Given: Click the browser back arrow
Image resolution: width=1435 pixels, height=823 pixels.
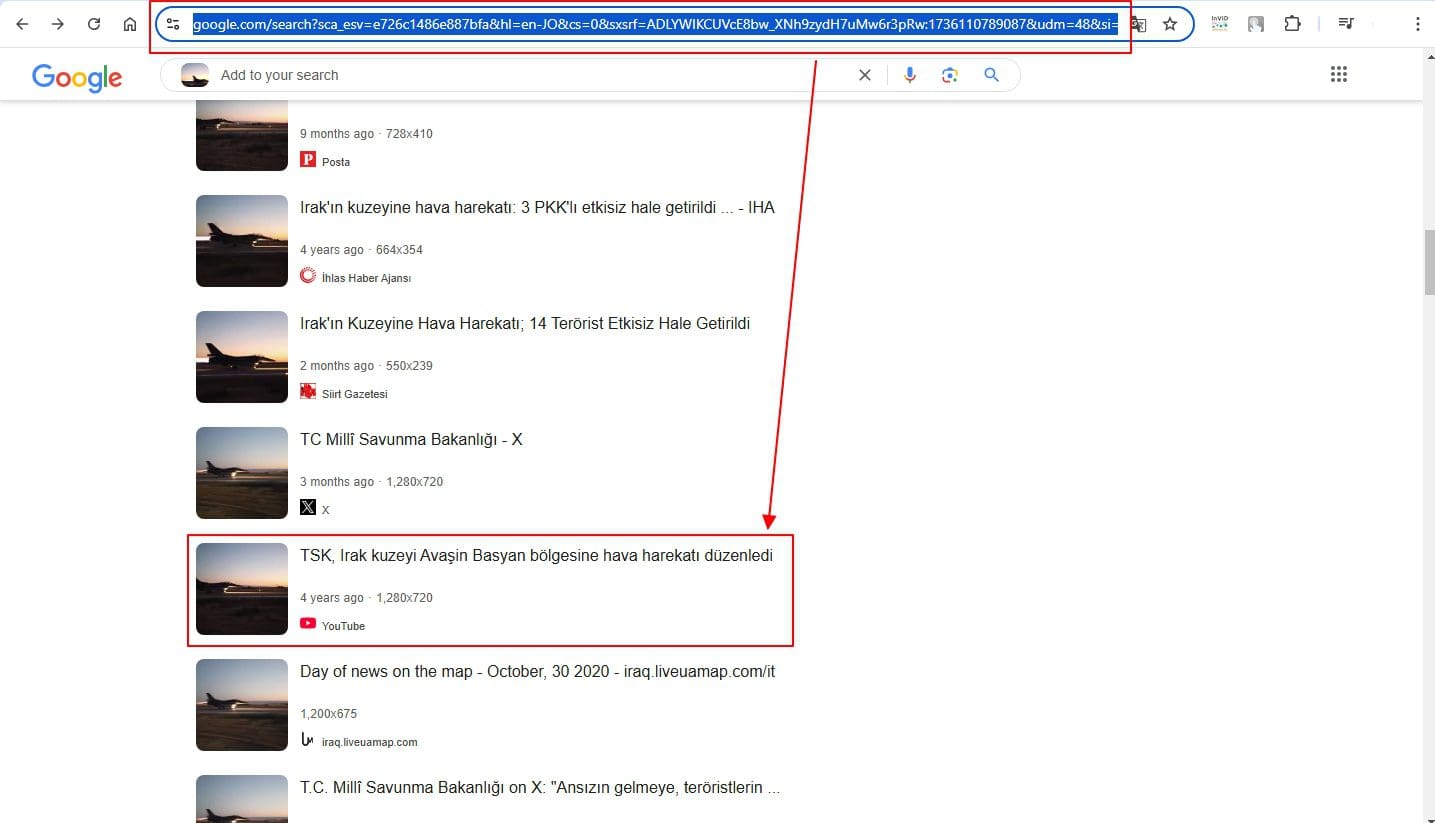Looking at the screenshot, I should [22, 24].
